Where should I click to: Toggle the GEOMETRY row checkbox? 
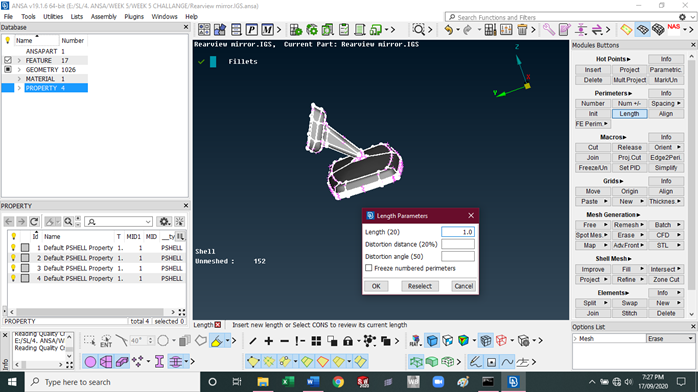[x=8, y=69]
